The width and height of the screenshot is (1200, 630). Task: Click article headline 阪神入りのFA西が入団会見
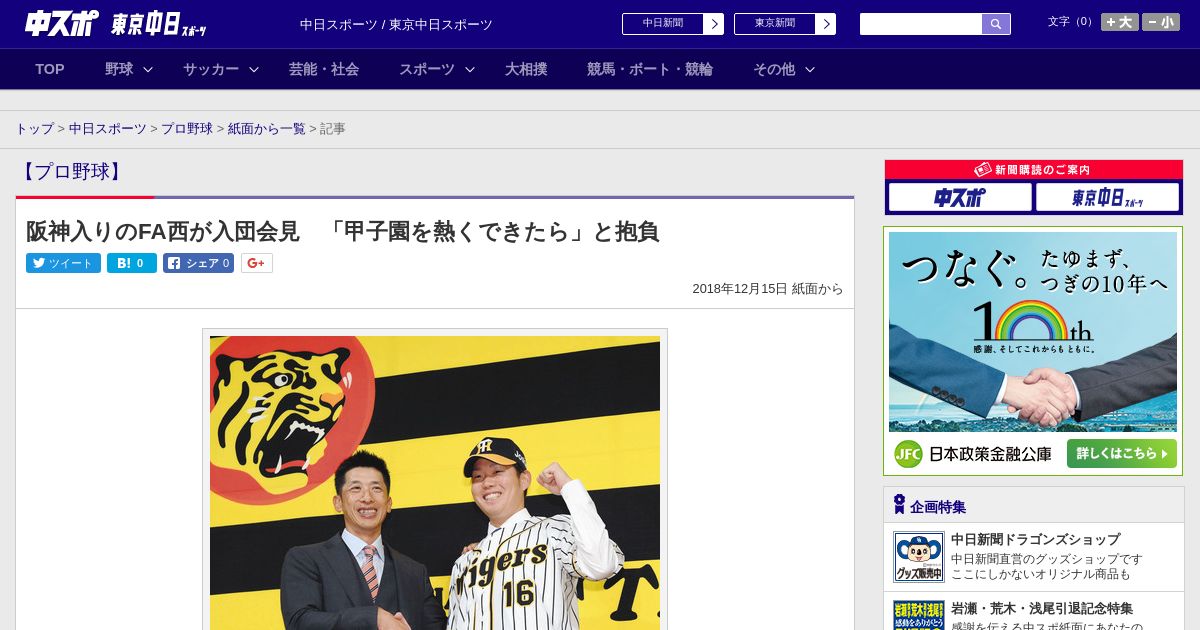point(343,231)
